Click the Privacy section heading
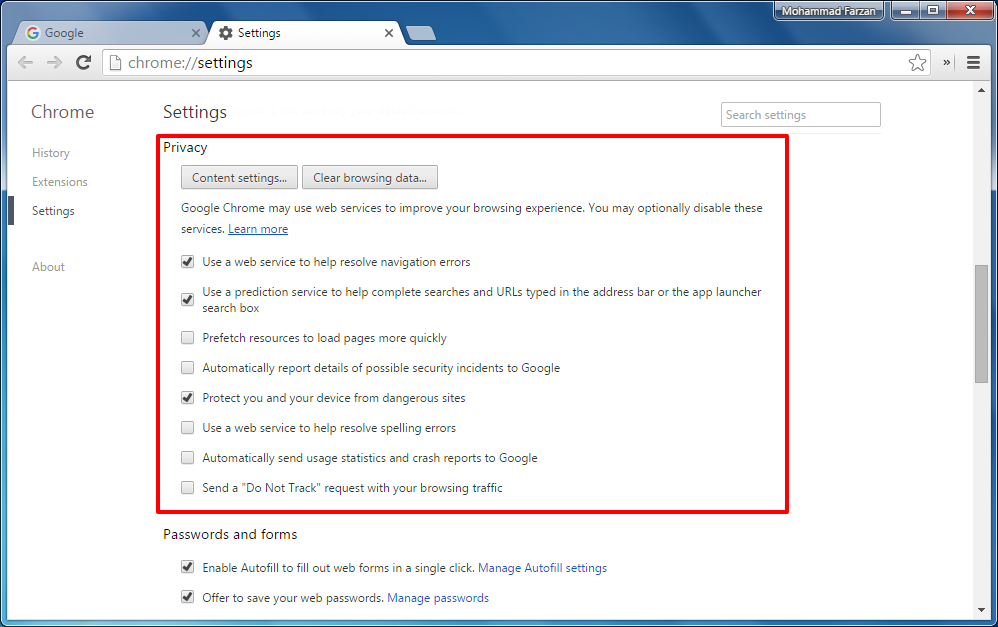Image resolution: width=998 pixels, height=627 pixels. 185,148
